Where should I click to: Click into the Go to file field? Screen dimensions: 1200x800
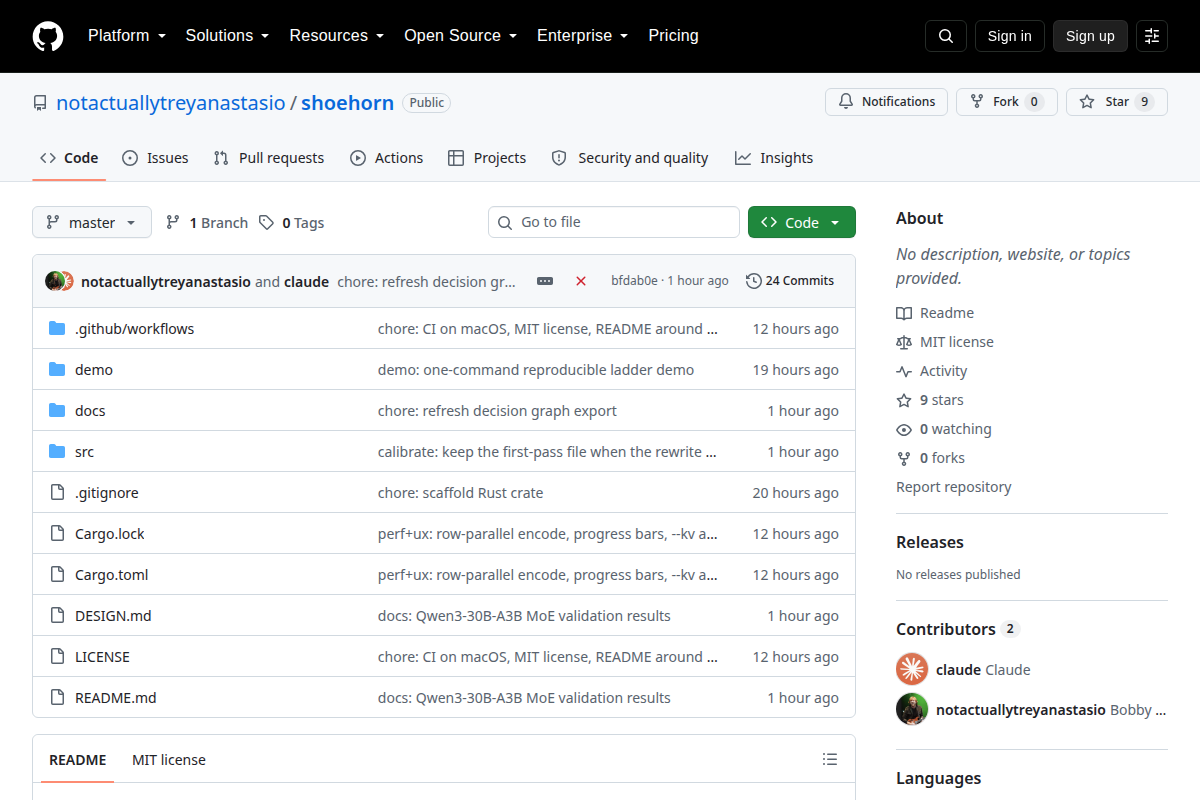(614, 222)
